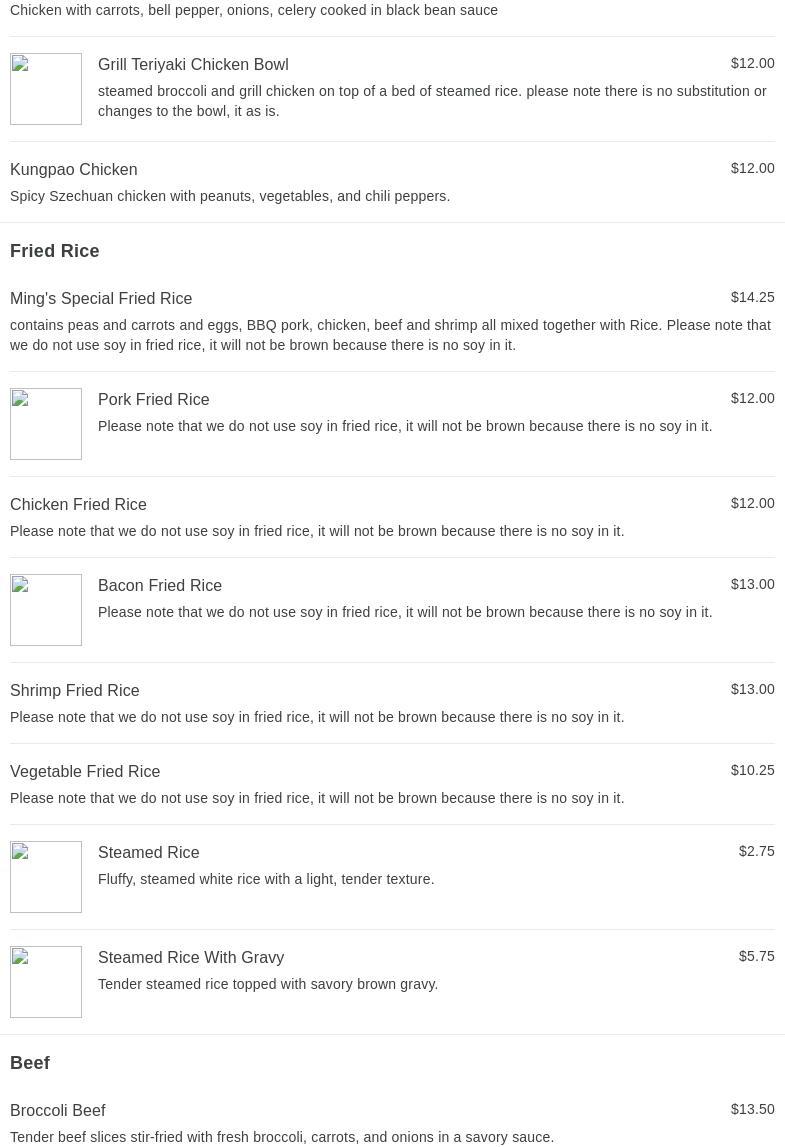
Task: Select the Kungpao Chicken menu item
Action: (392, 182)
